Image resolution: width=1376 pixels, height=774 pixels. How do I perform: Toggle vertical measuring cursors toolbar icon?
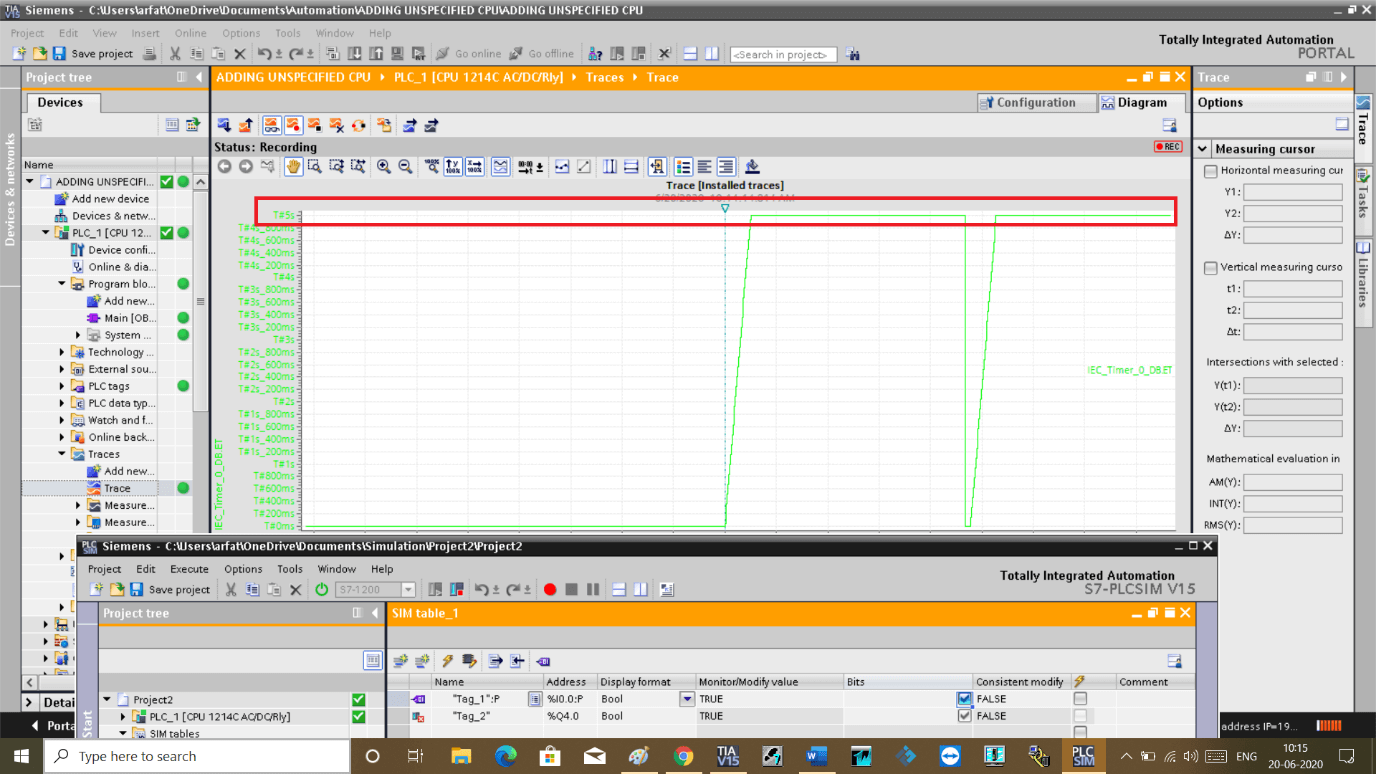point(610,167)
